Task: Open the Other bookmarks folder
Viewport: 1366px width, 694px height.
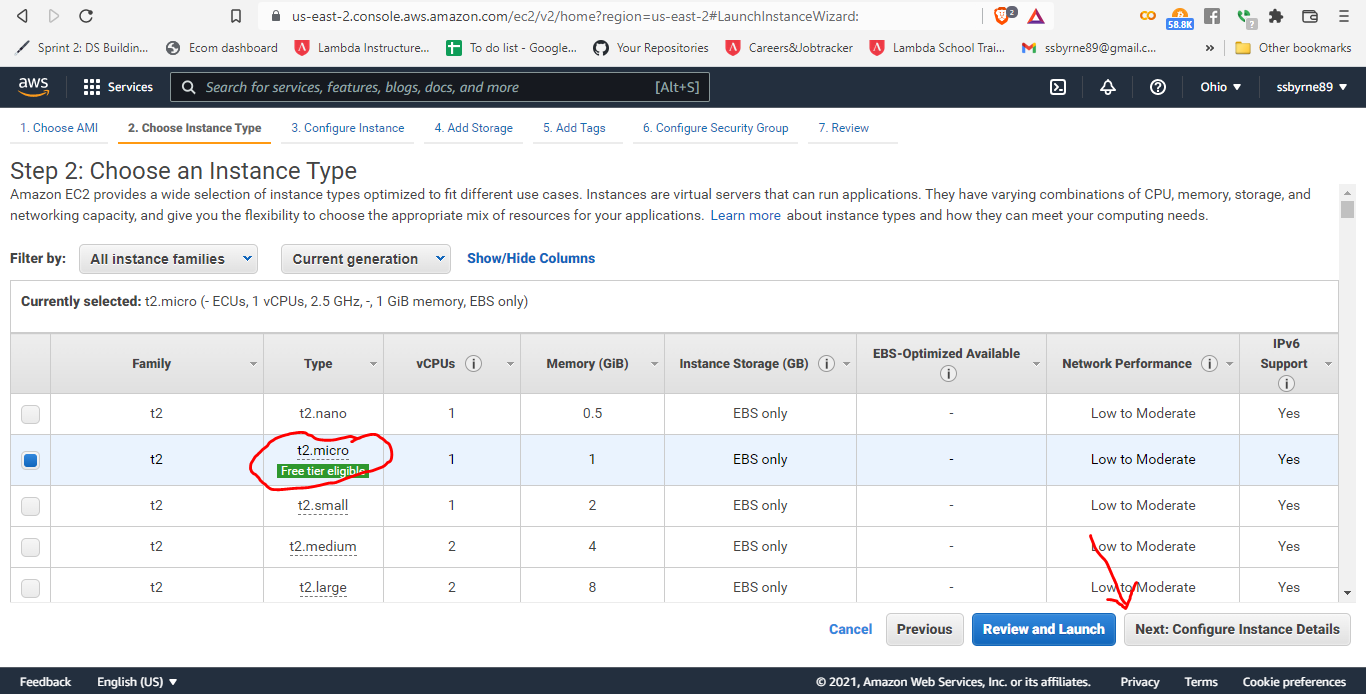Action: click(x=1294, y=48)
